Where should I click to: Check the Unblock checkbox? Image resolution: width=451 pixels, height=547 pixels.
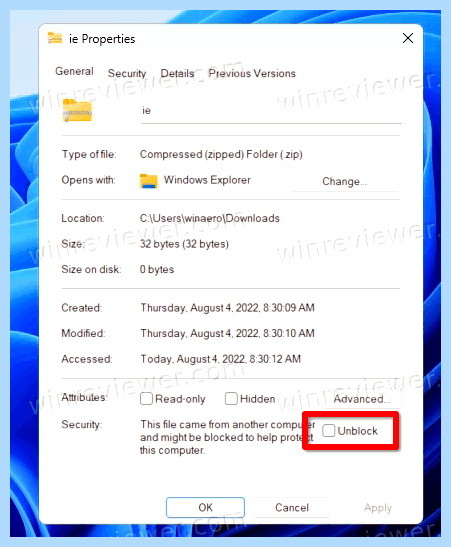point(329,430)
